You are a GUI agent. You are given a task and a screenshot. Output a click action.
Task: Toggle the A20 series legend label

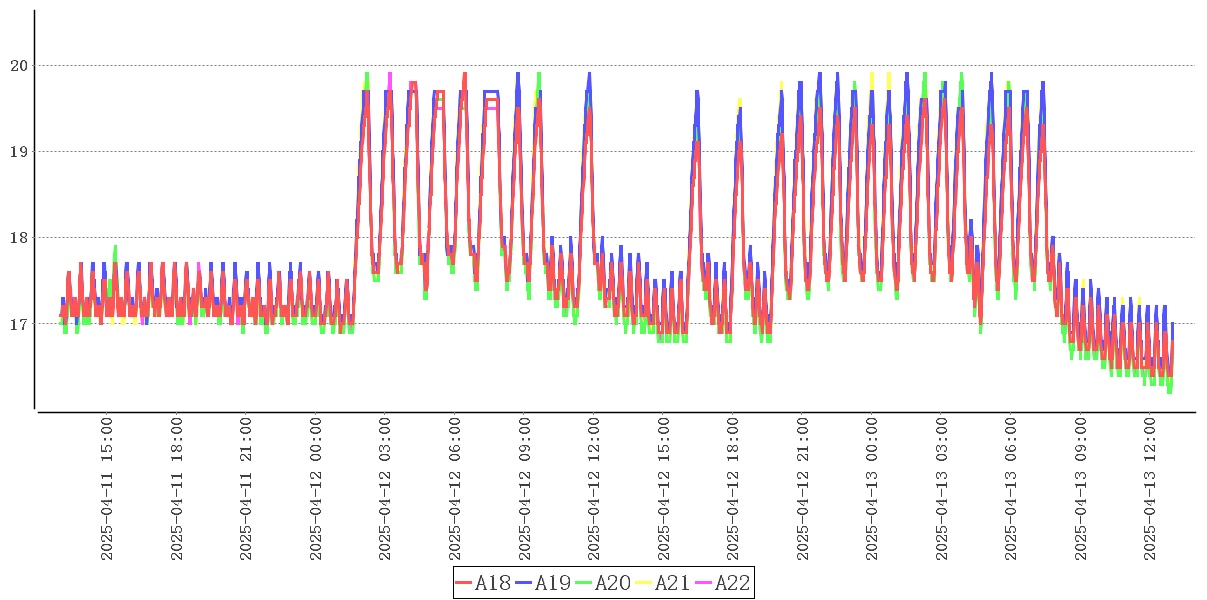[x=613, y=583]
